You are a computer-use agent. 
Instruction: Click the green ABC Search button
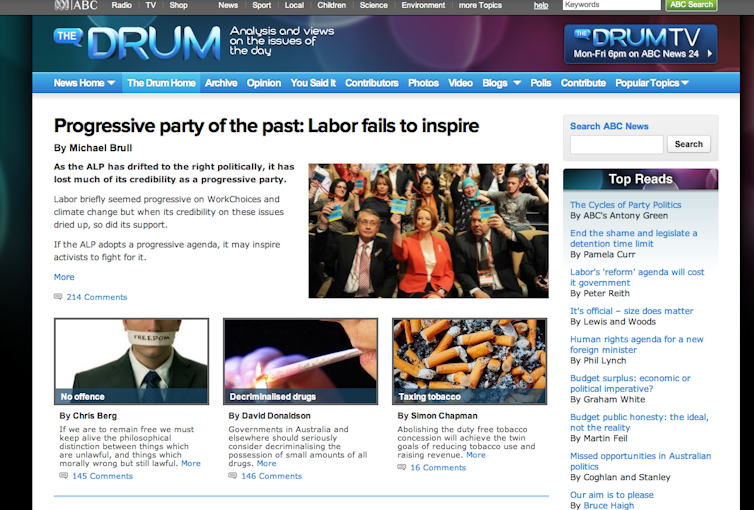(x=691, y=5)
